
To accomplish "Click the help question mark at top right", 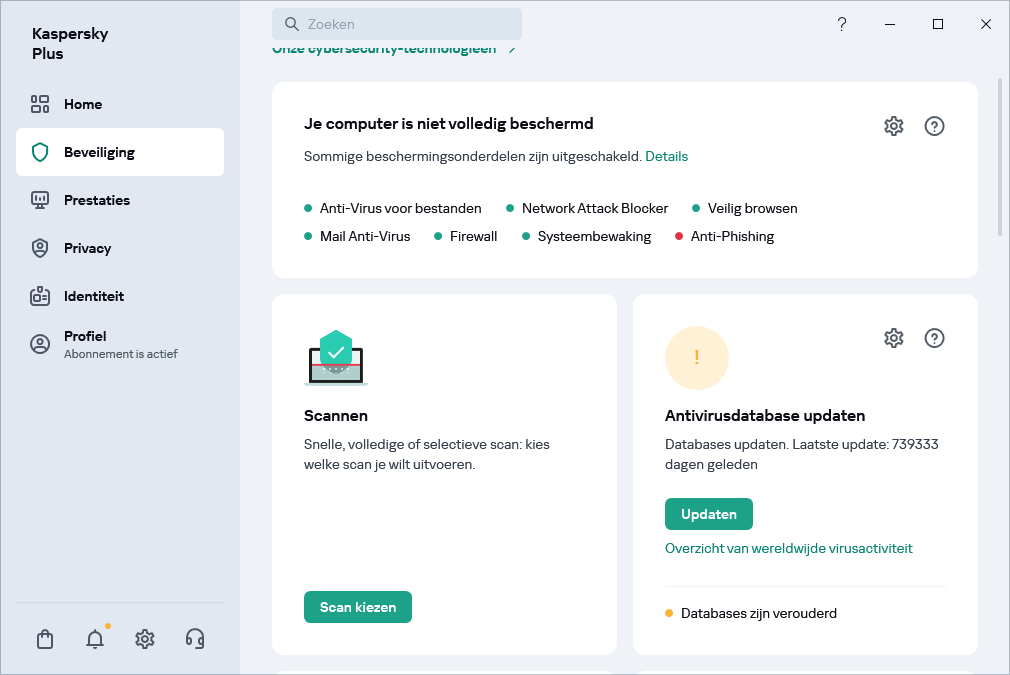I will coord(842,23).
